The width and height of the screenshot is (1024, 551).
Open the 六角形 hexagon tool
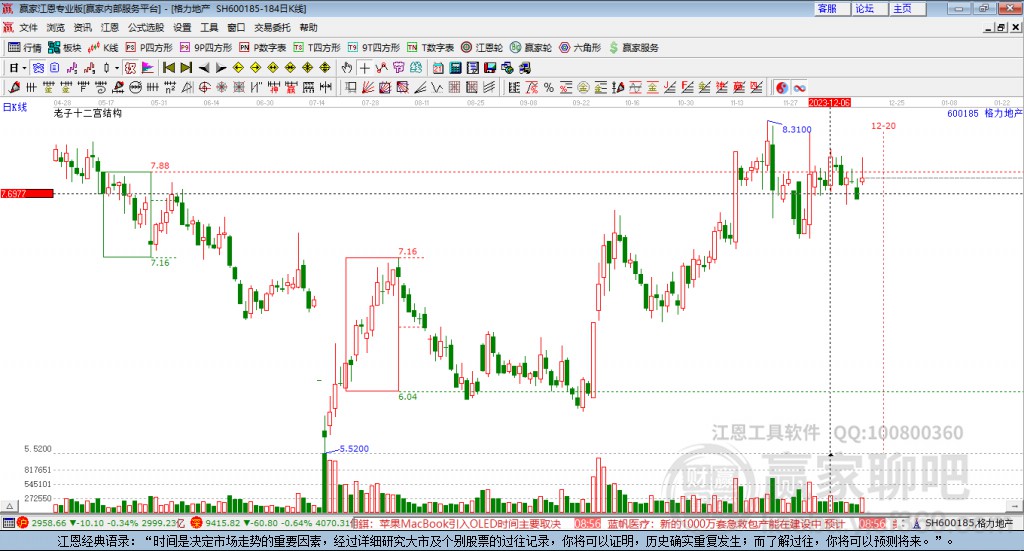[580, 48]
